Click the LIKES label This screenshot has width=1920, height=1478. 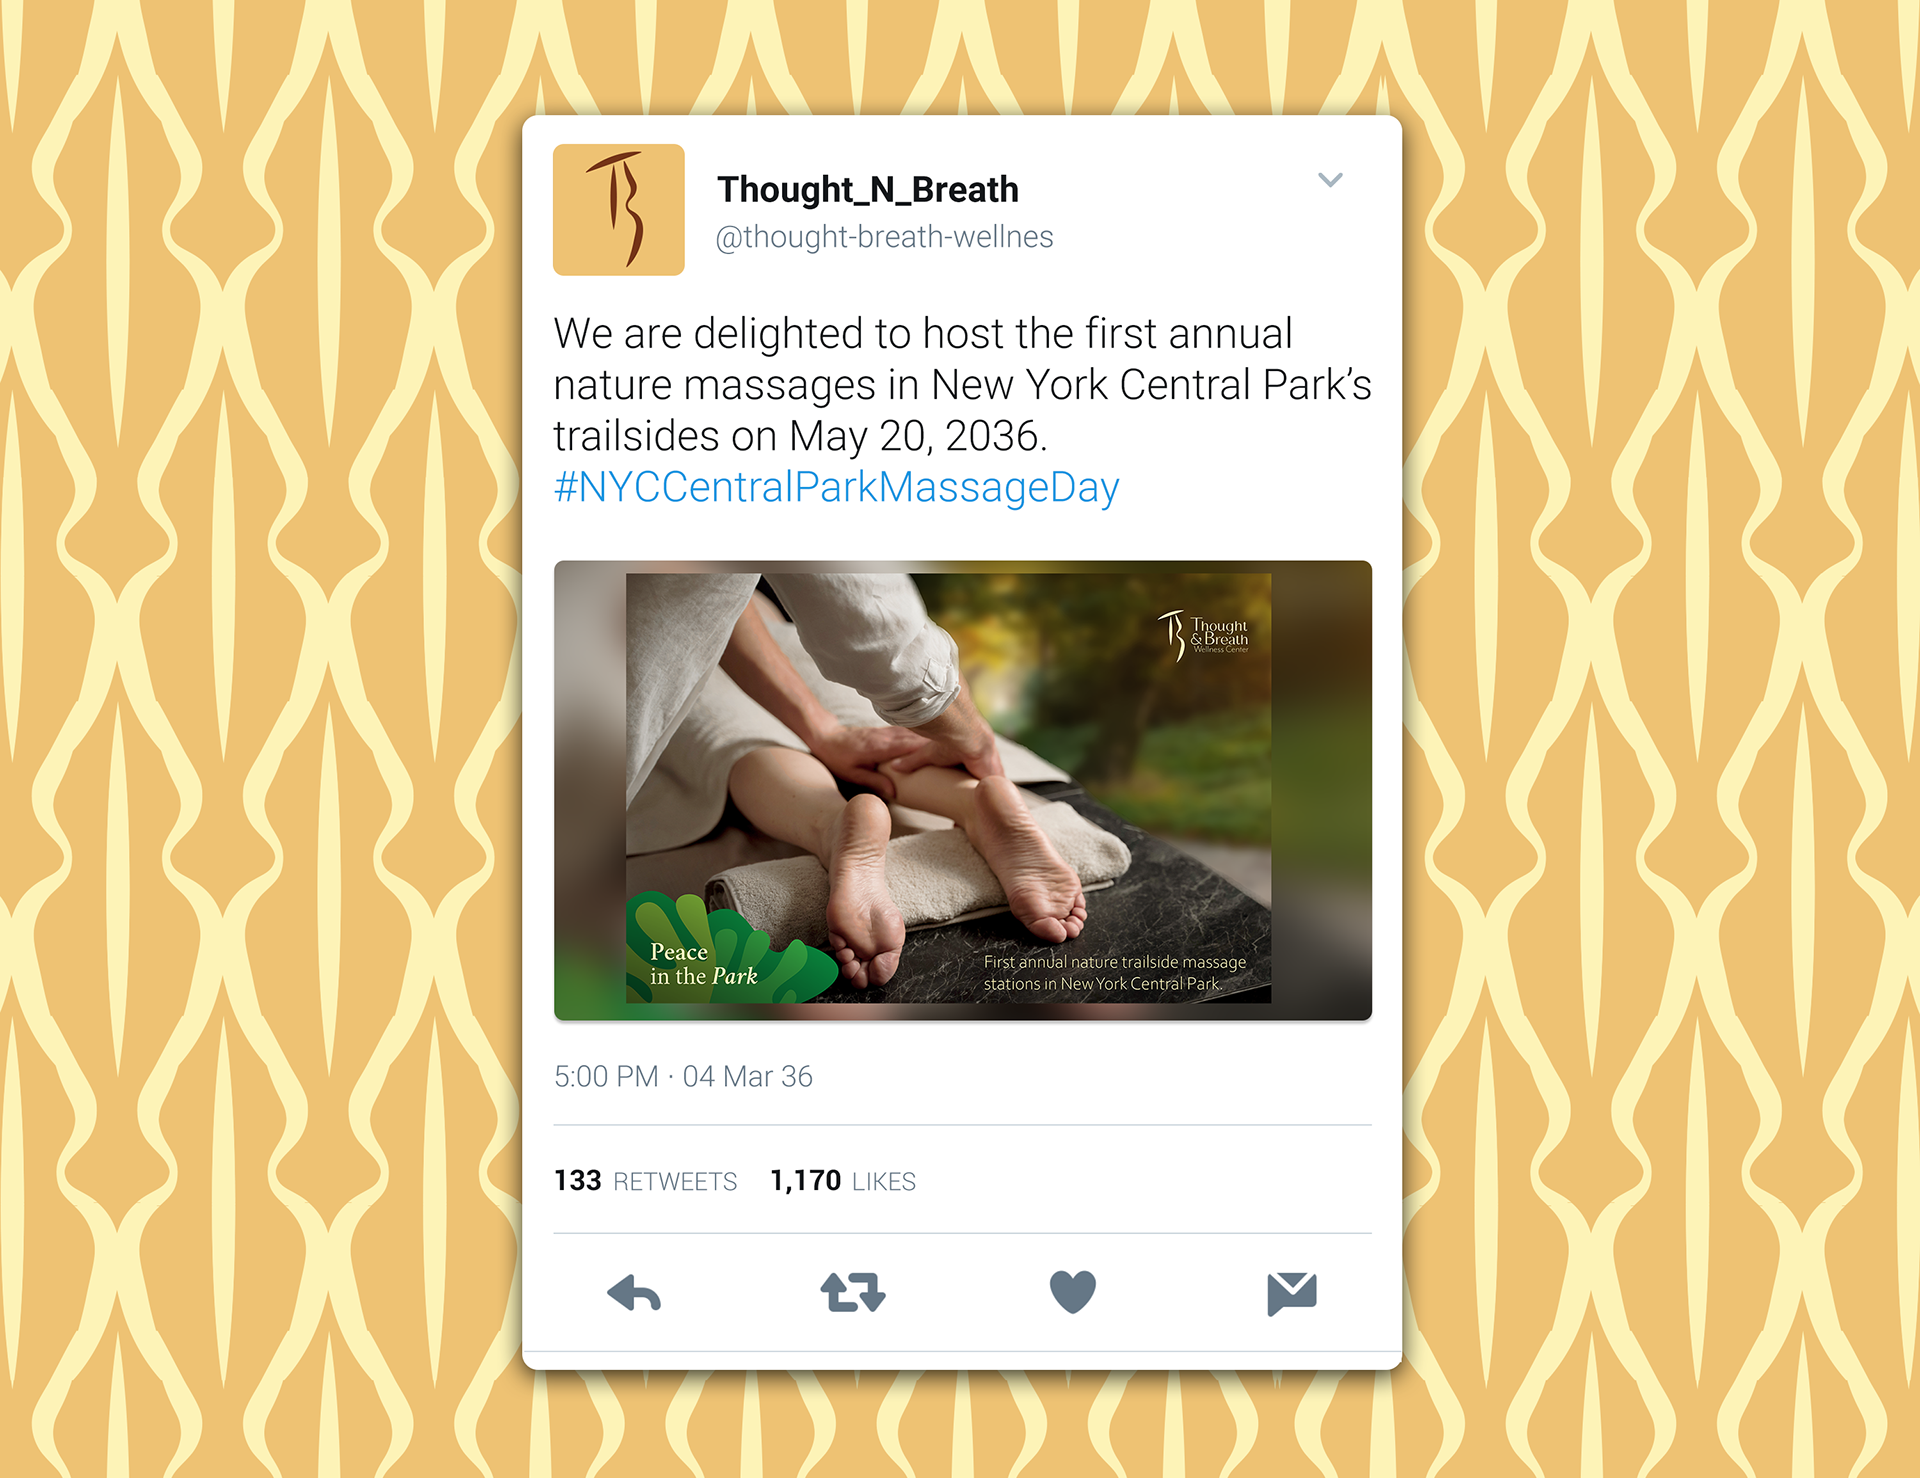tap(884, 1182)
